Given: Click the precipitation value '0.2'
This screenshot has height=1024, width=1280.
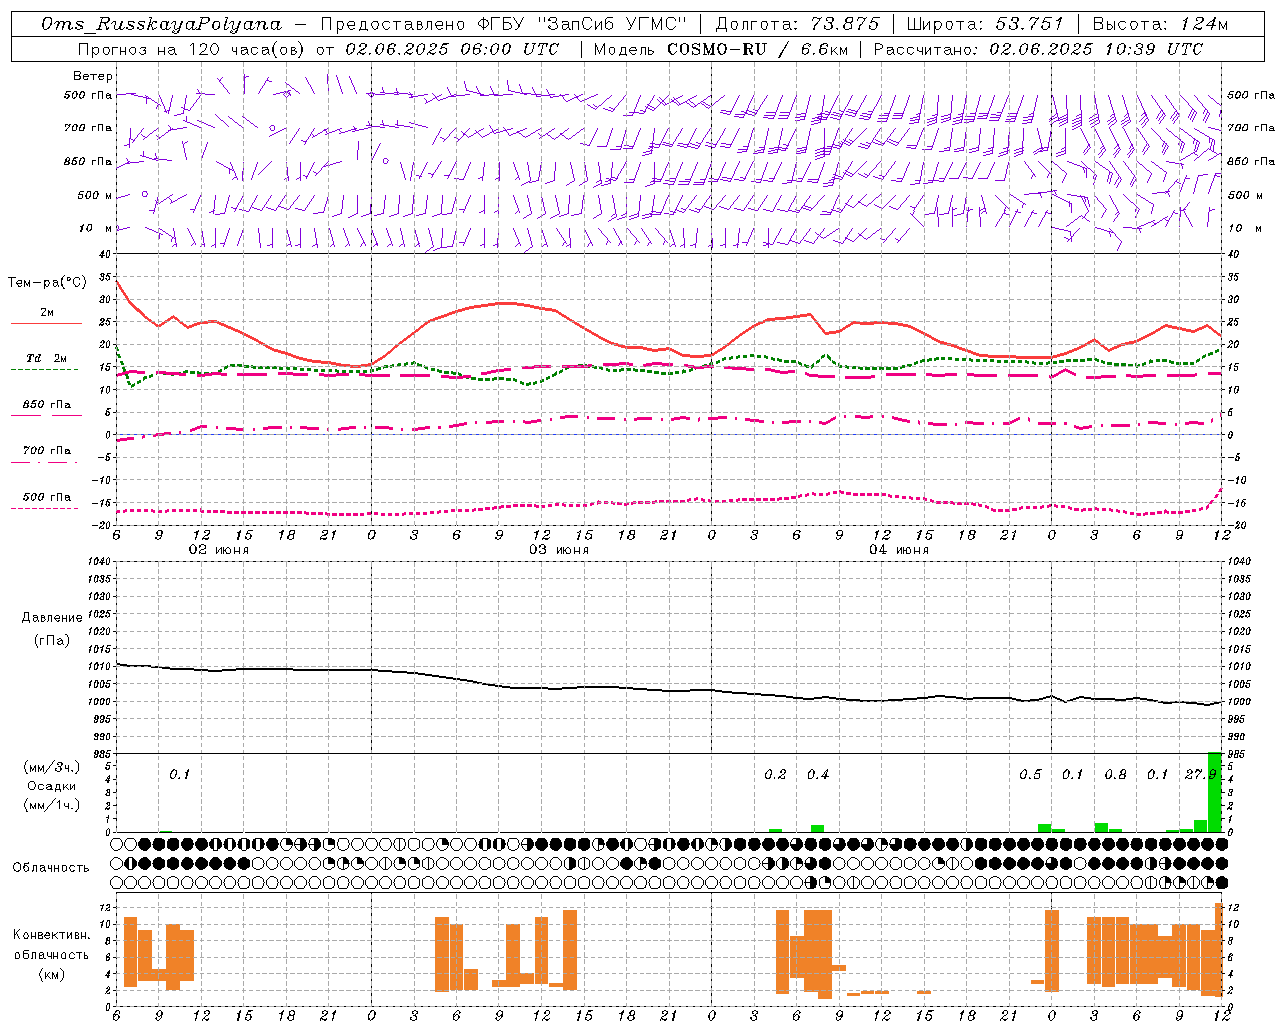Looking at the screenshot, I should click(775, 774).
